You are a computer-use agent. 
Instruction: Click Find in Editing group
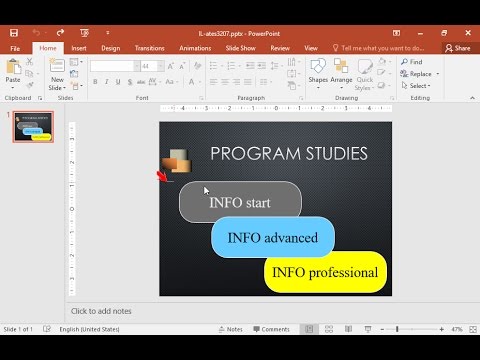pos(412,62)
